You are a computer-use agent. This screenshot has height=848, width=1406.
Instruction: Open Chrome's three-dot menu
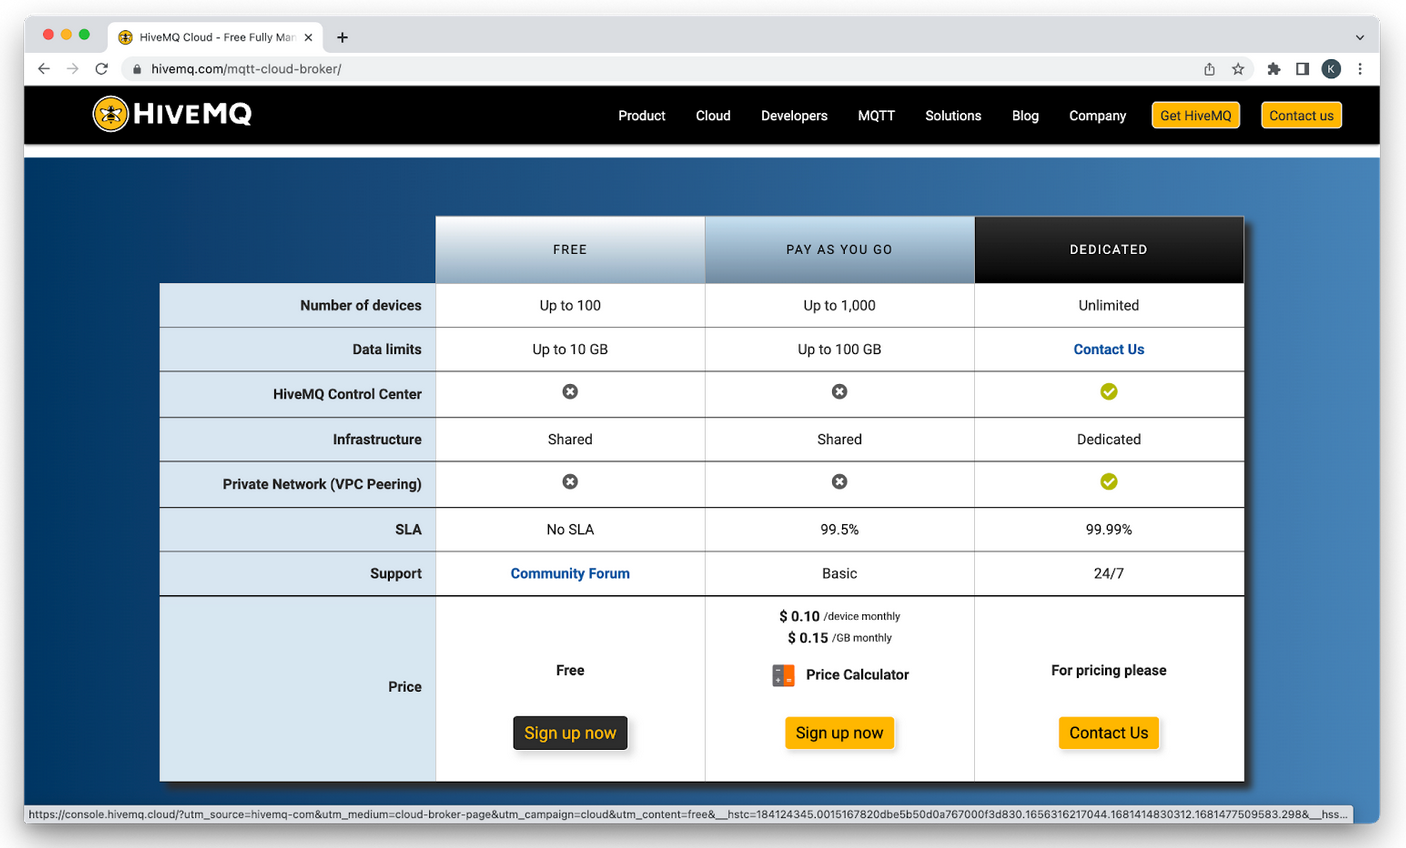[x=1360, y=68]
